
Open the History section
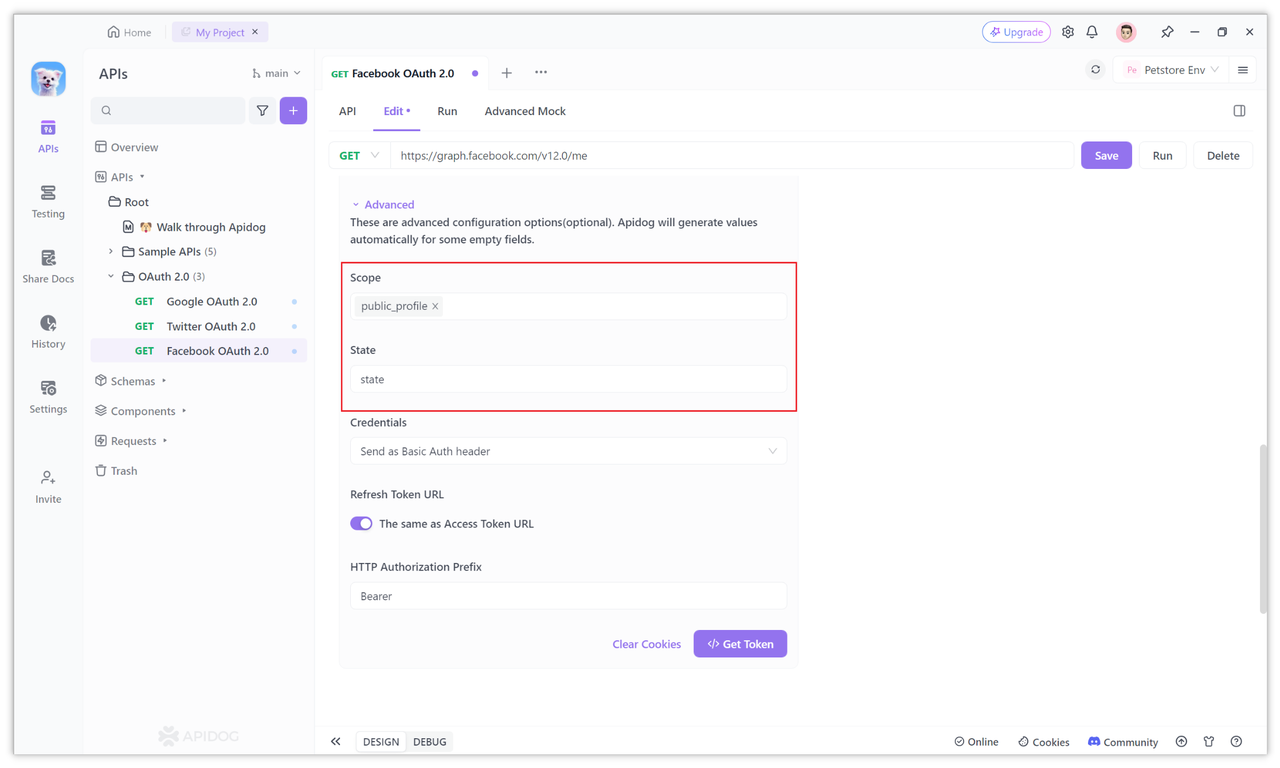[x=48, y=331]
